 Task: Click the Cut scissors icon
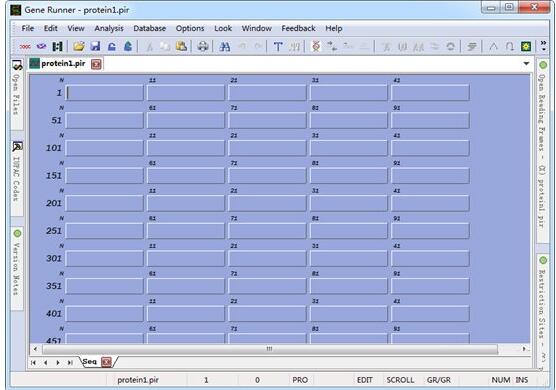tap(150, 46)
